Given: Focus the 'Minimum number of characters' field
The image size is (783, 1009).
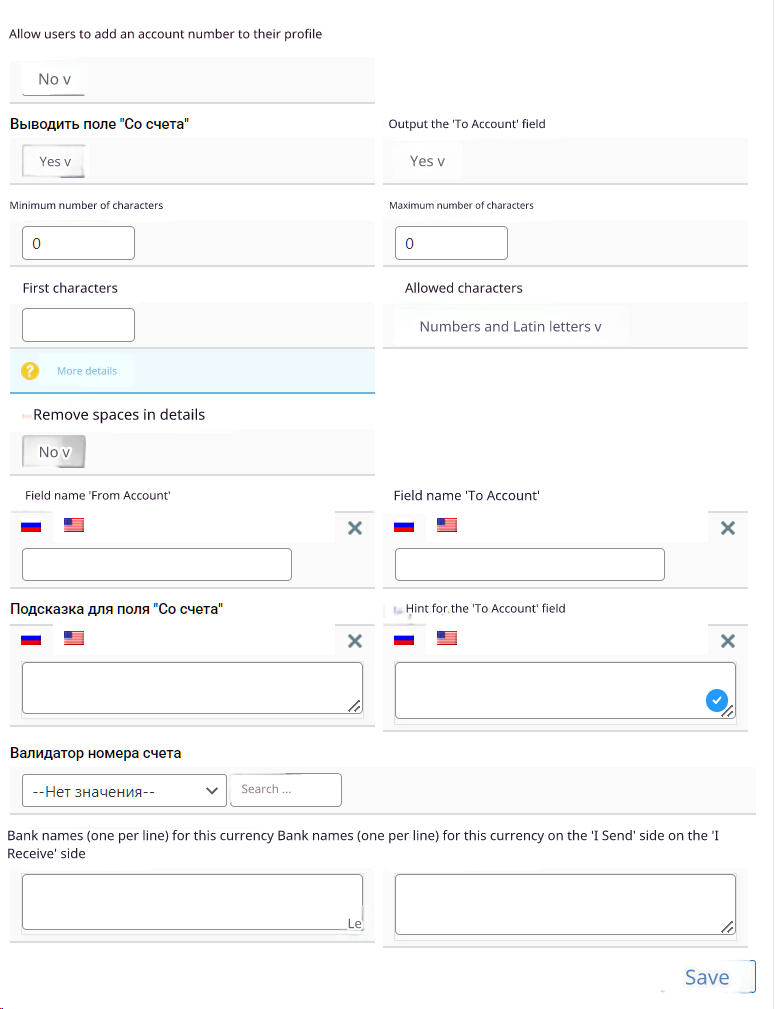Looking at the screenshot, I should 78,243.
